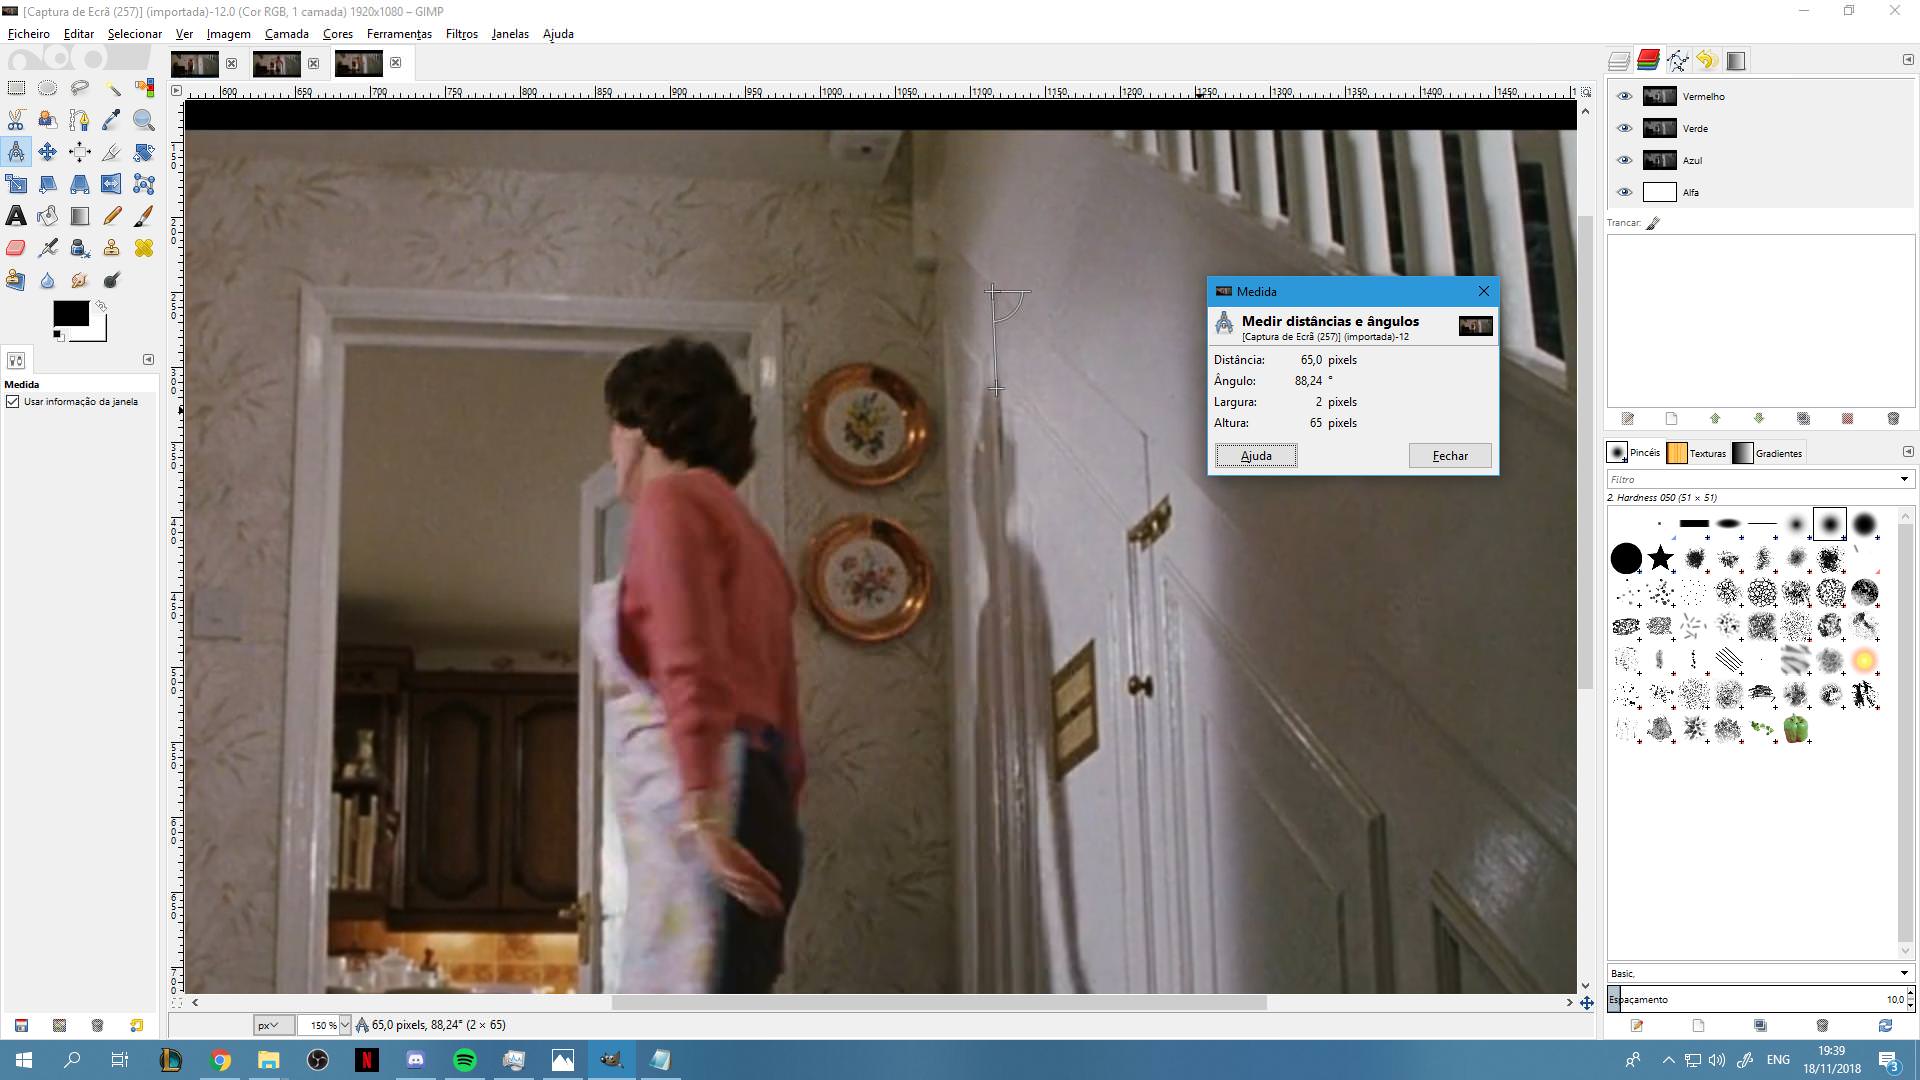The width and height of the screenshot is (1920, 1080).
Task: Select the Shear tool
Action: [48, 184]
